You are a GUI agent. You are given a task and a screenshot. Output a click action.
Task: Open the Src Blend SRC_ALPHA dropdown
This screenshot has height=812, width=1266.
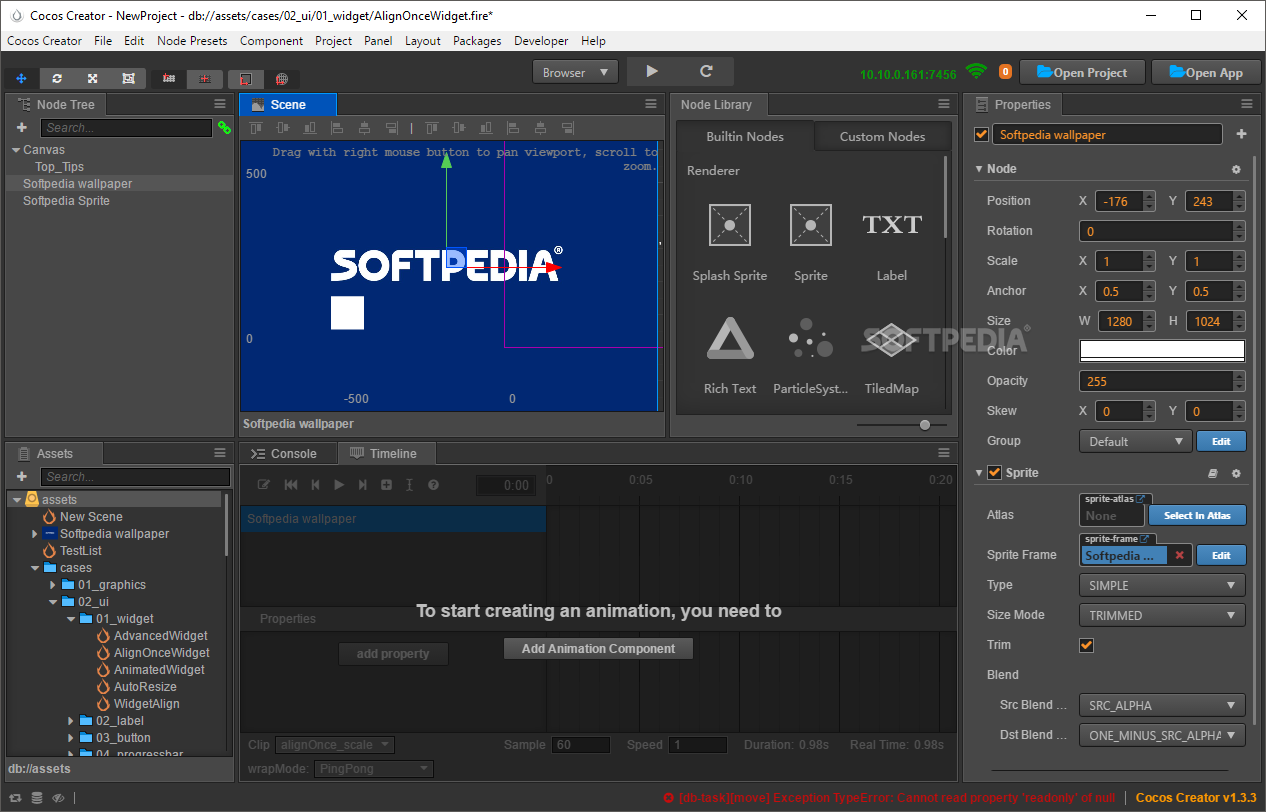1162,705
